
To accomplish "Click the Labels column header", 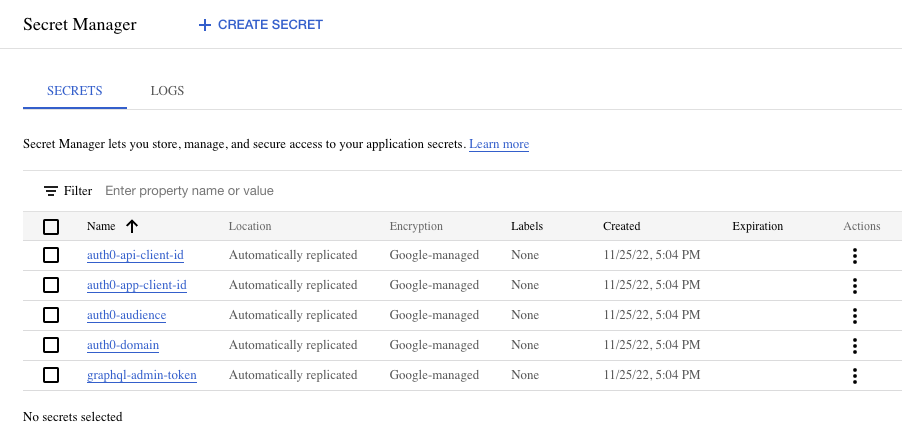I will point(527,226).
